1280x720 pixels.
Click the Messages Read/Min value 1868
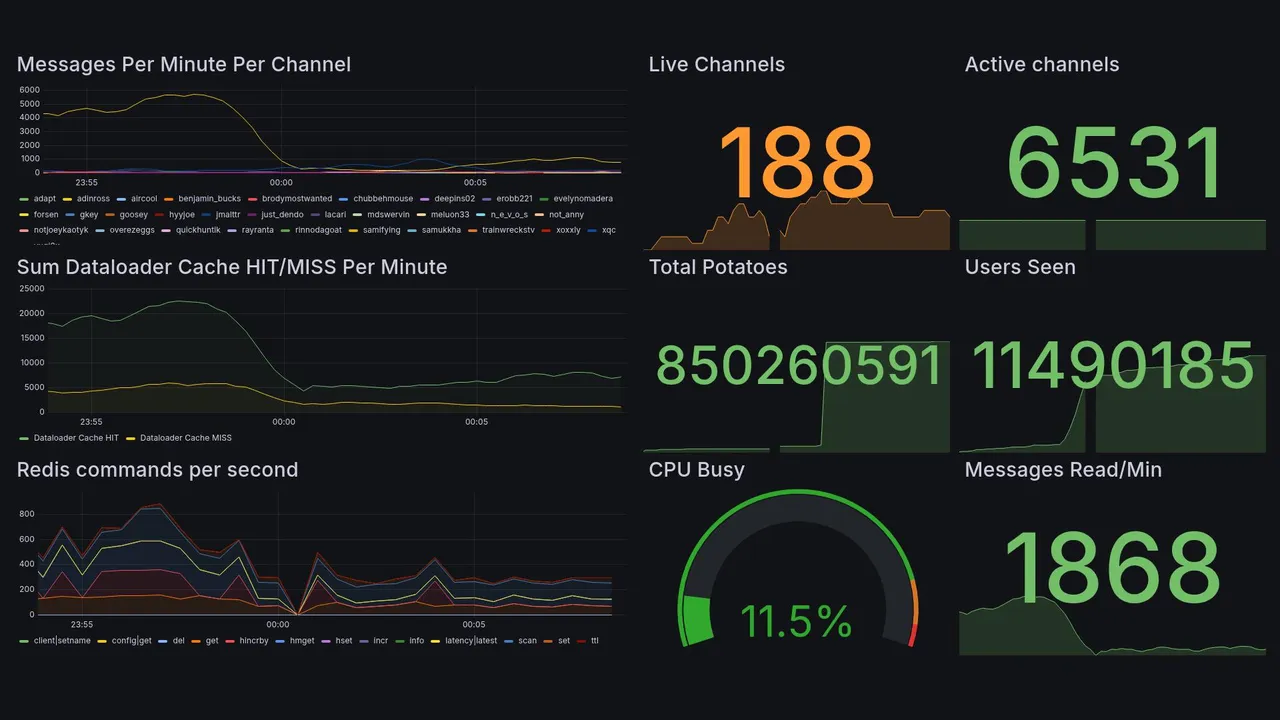pyautogui.click(x=1112, y=566)
